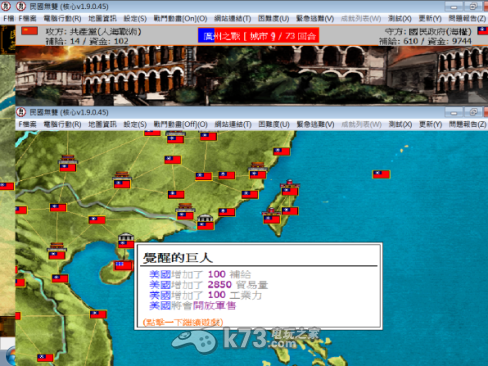This screenshot has width=488, height=366.
Task: Click 緊急逃難(V) in front window menu
Action: [x=315, y=124]
